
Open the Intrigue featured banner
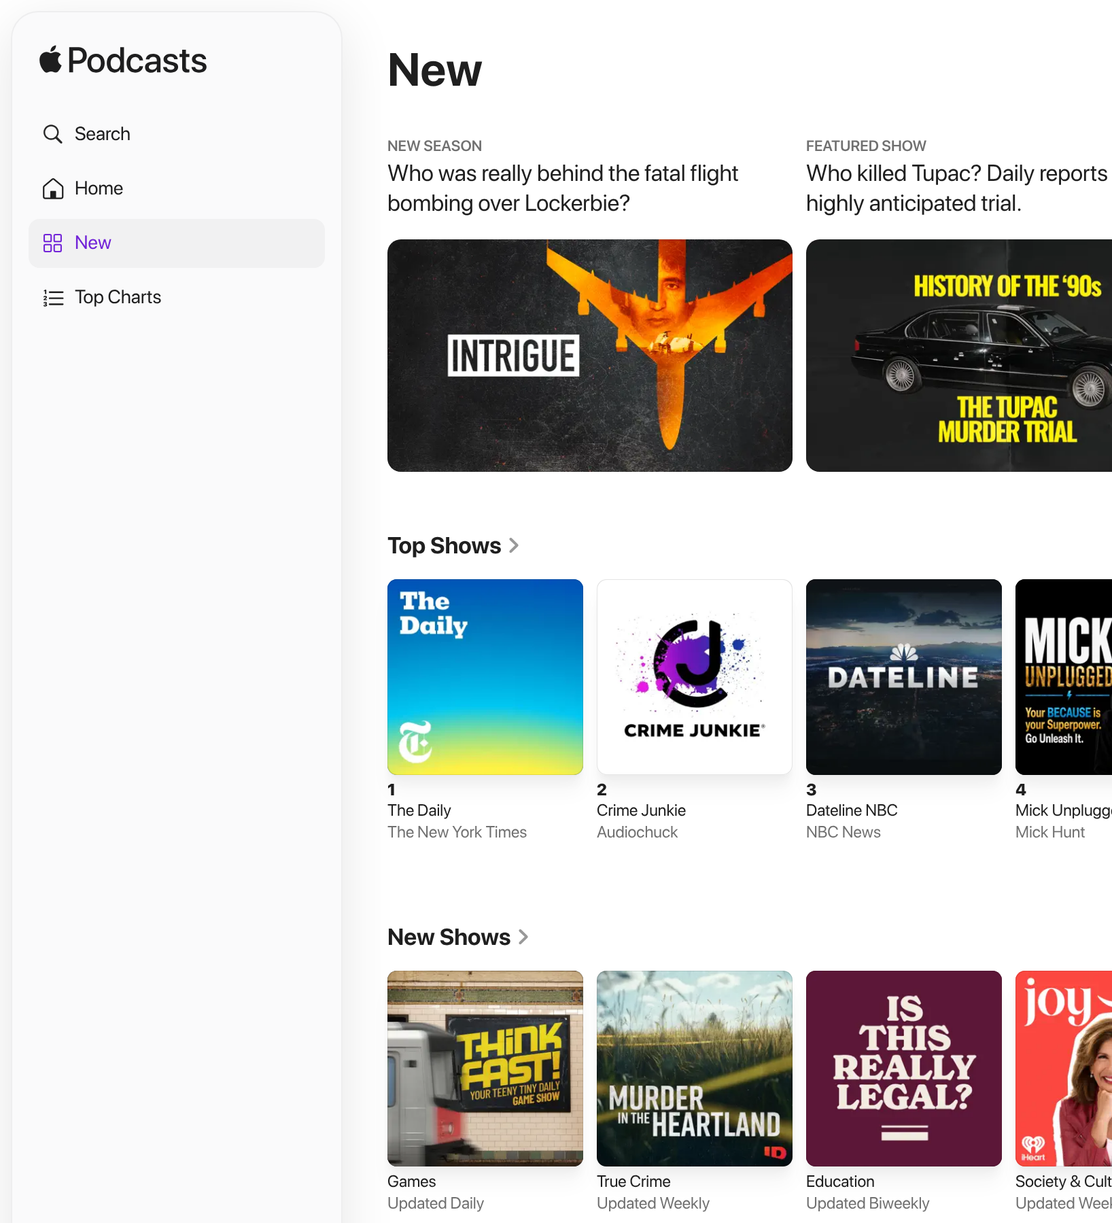tap(590, 355)
